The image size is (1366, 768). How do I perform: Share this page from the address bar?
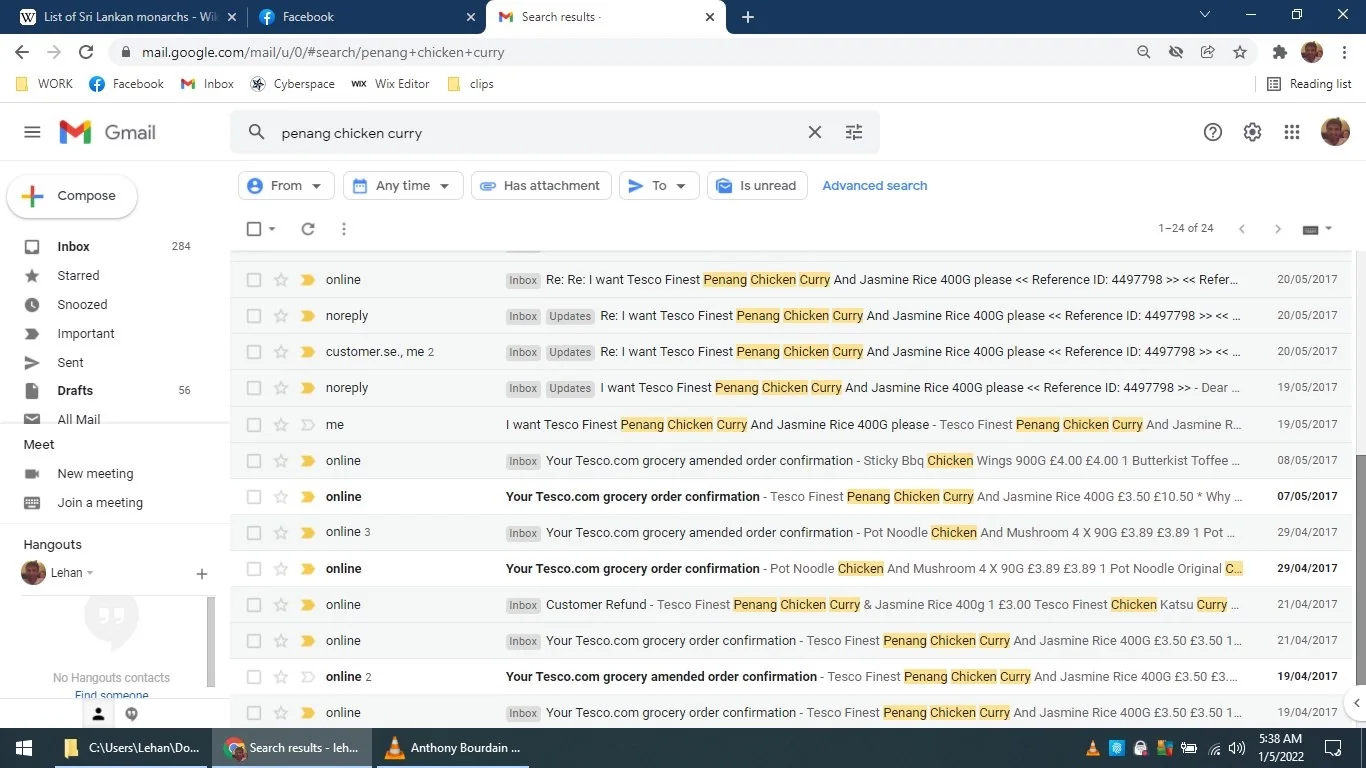point(1208,52)
